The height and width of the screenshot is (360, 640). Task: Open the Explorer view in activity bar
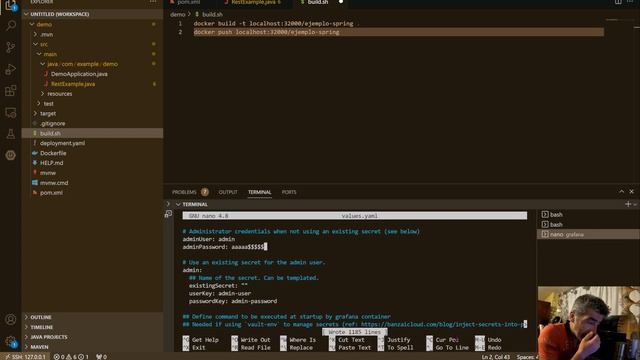tap(10, 5)
